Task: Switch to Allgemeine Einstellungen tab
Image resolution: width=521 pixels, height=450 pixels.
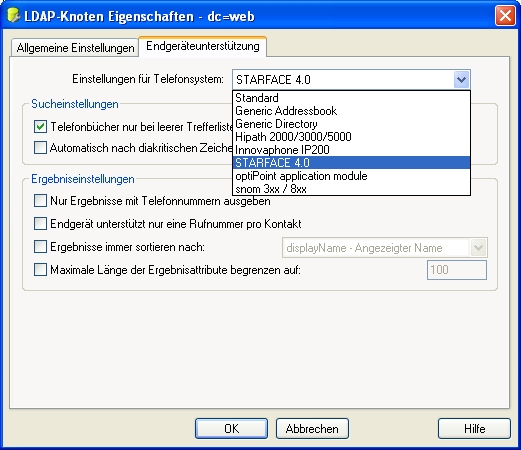Action: pyautogui.click(x=75, y=48)
